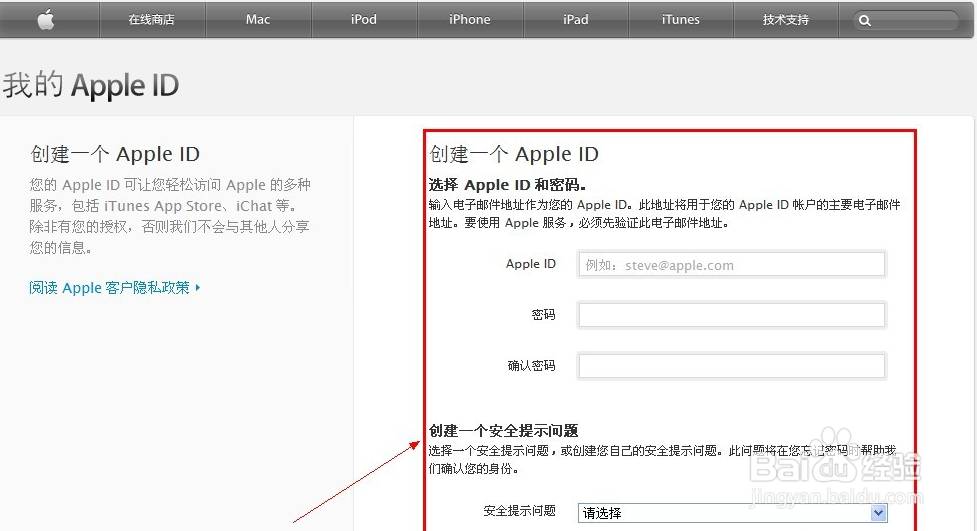
Task: Click the 安全提示问题 field label
Action: coord(520,511)
